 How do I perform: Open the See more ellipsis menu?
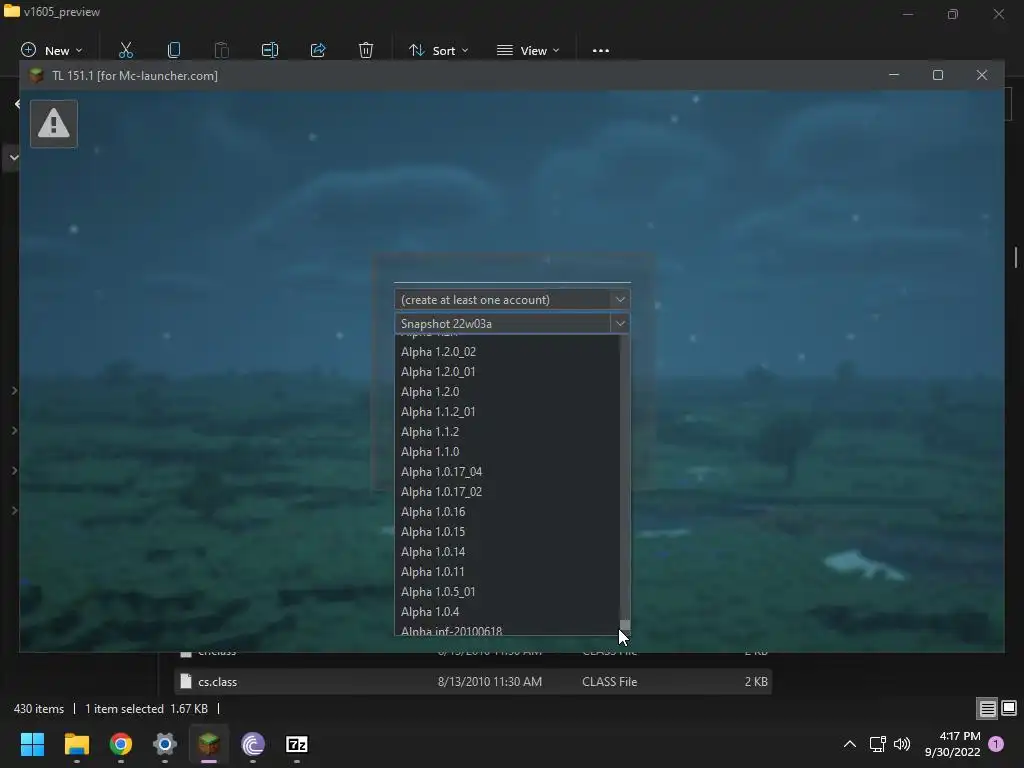click(600, 50)
